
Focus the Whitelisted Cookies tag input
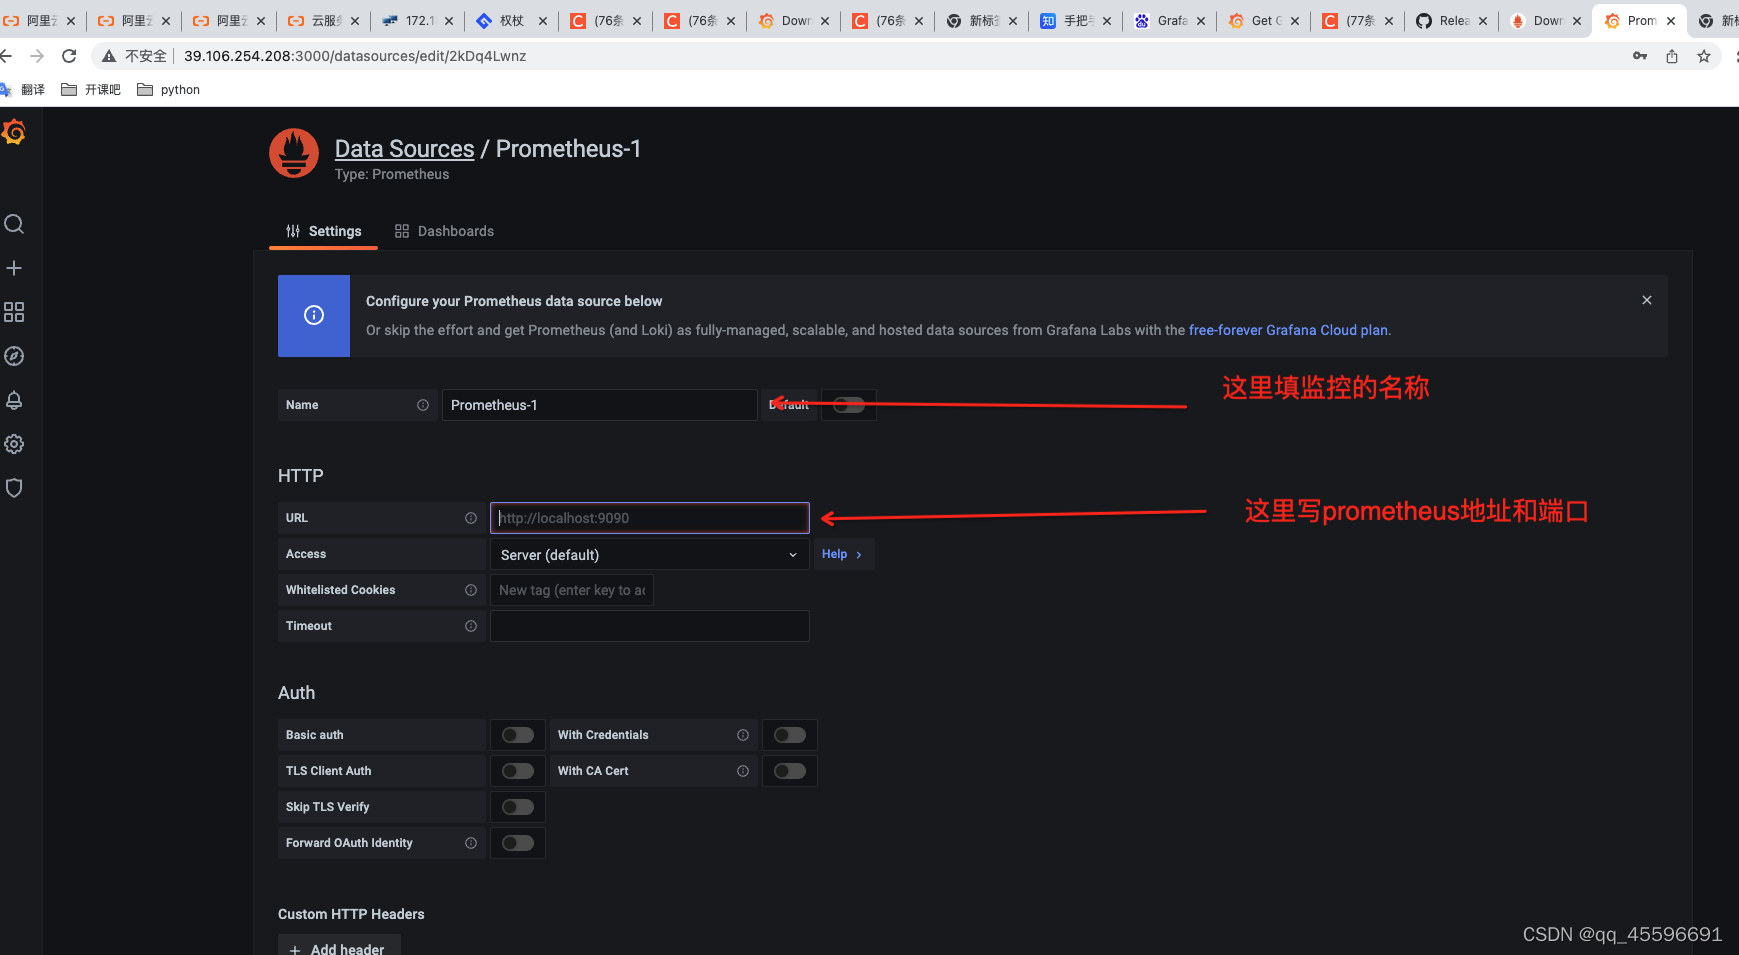(572, 590)
